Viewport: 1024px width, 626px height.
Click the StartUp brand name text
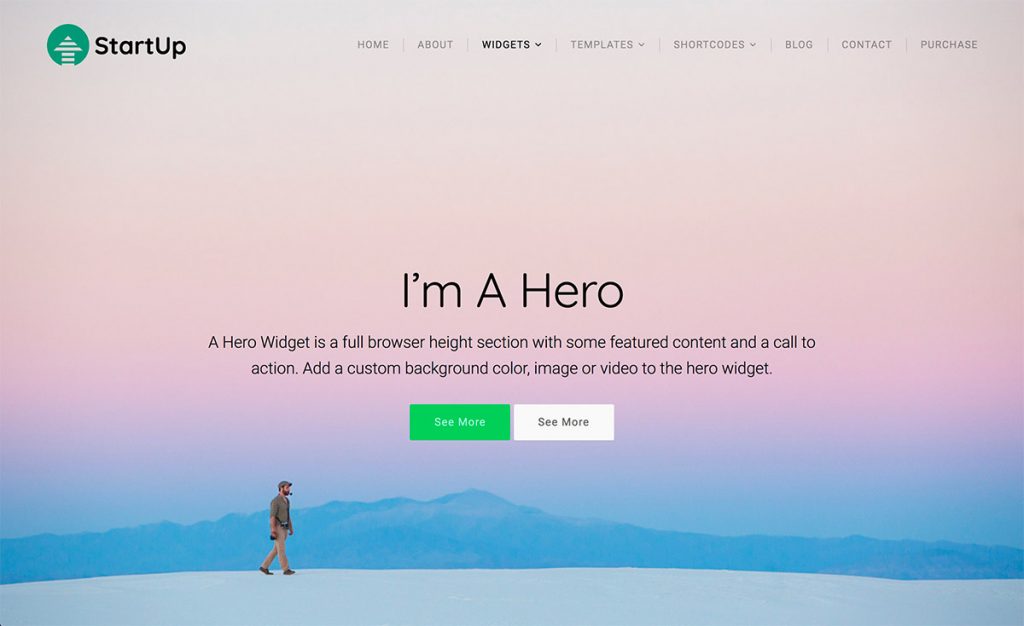point(140,46)
